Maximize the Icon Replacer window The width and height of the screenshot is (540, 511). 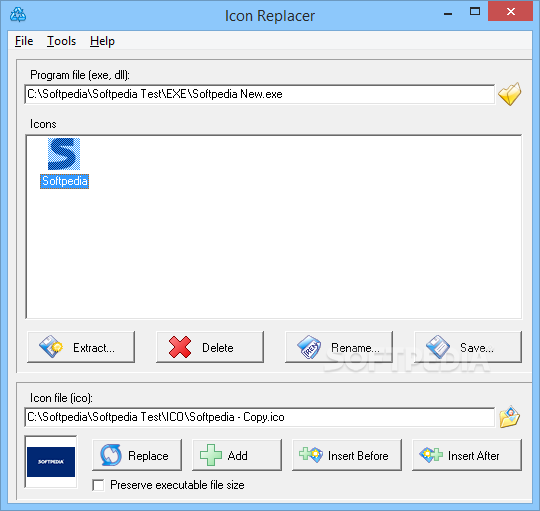[x=475, y=12]
